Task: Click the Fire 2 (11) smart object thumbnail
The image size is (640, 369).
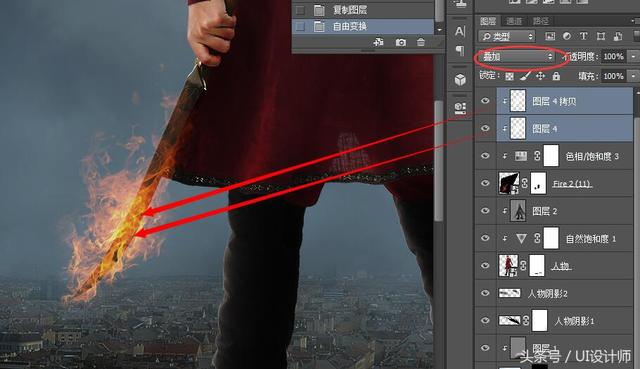Action: (x=509, y=183)
